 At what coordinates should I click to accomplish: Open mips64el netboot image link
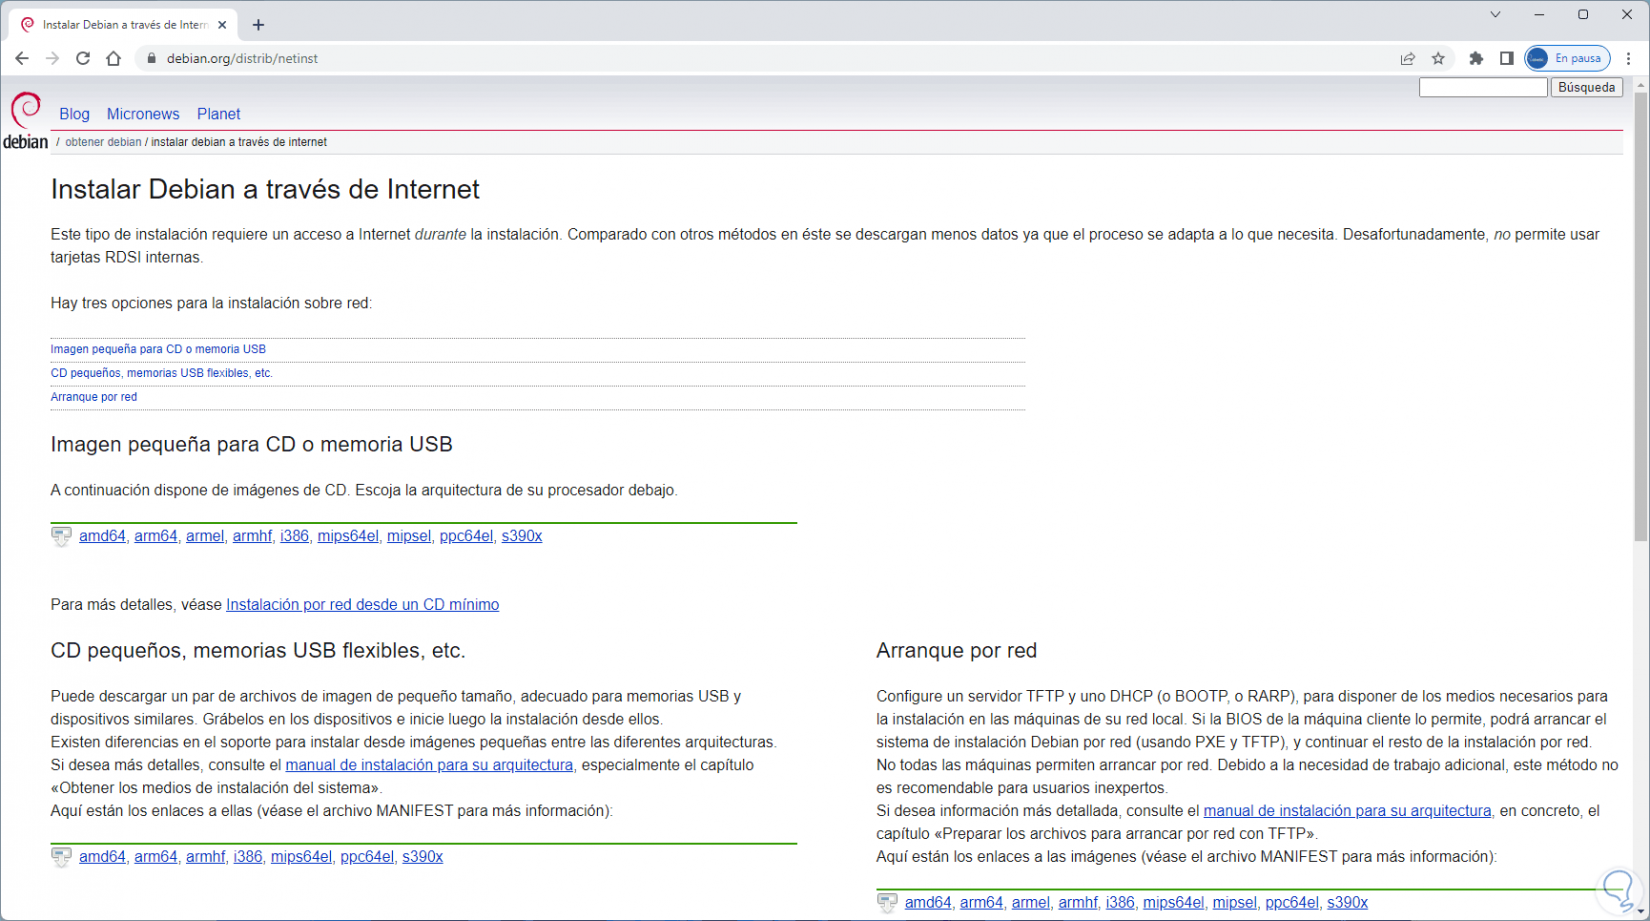pos(1174,903)
